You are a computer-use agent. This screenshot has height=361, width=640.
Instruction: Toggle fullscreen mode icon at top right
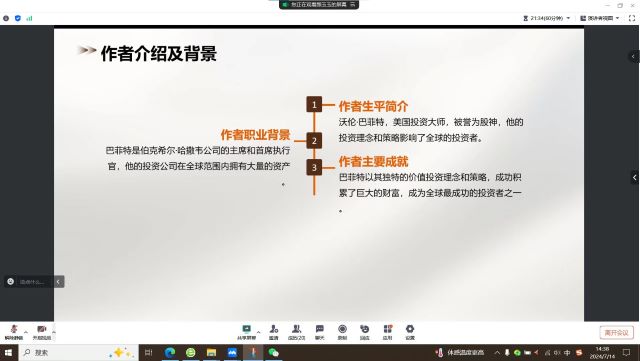[632, 18]
